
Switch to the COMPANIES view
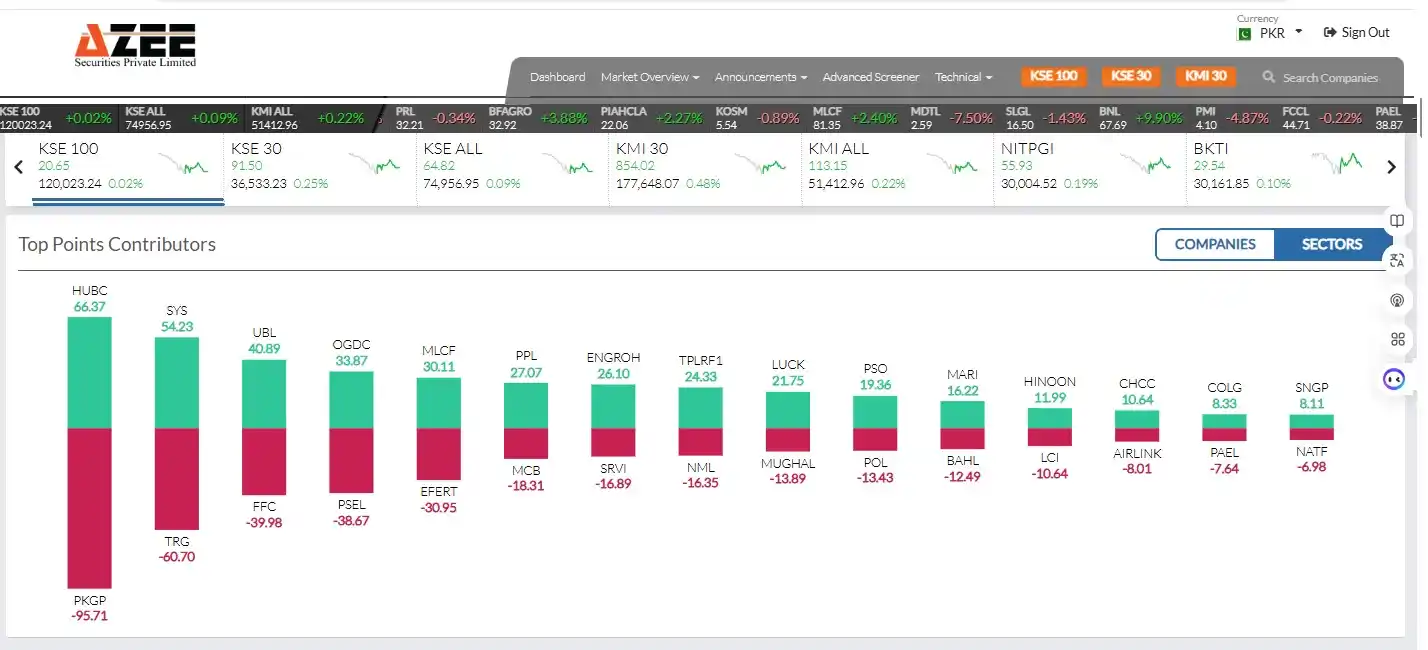pos(1215,244)
